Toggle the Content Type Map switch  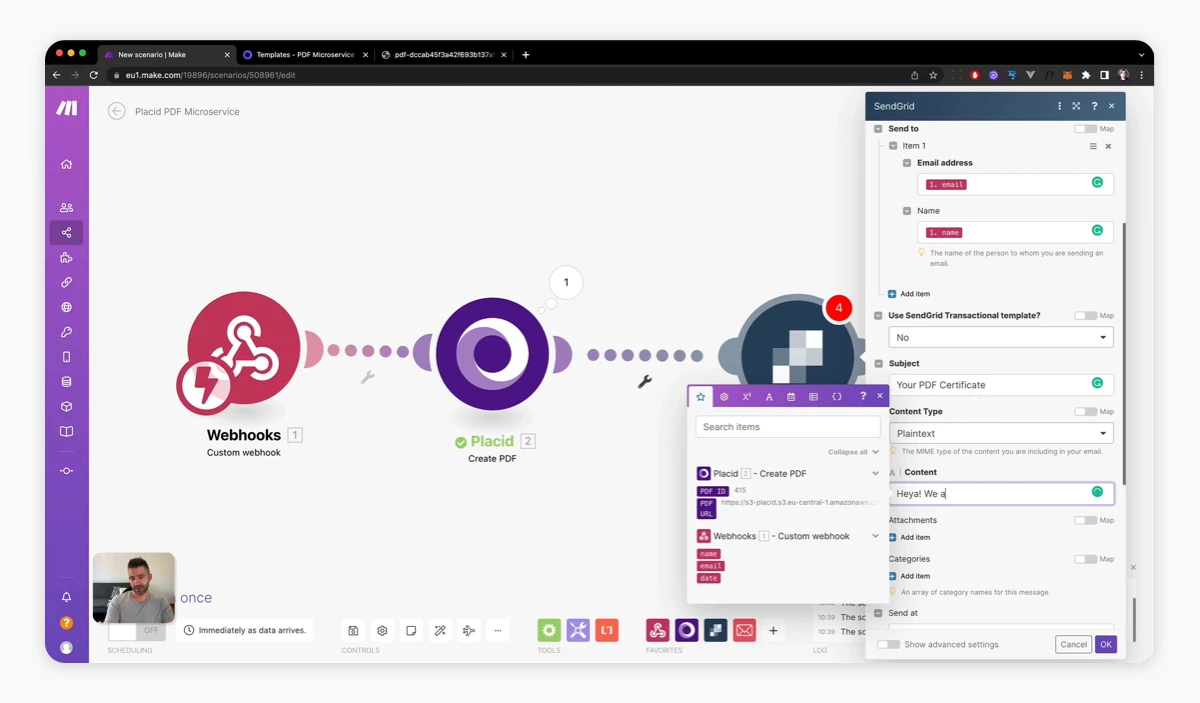pos(1085,411)
